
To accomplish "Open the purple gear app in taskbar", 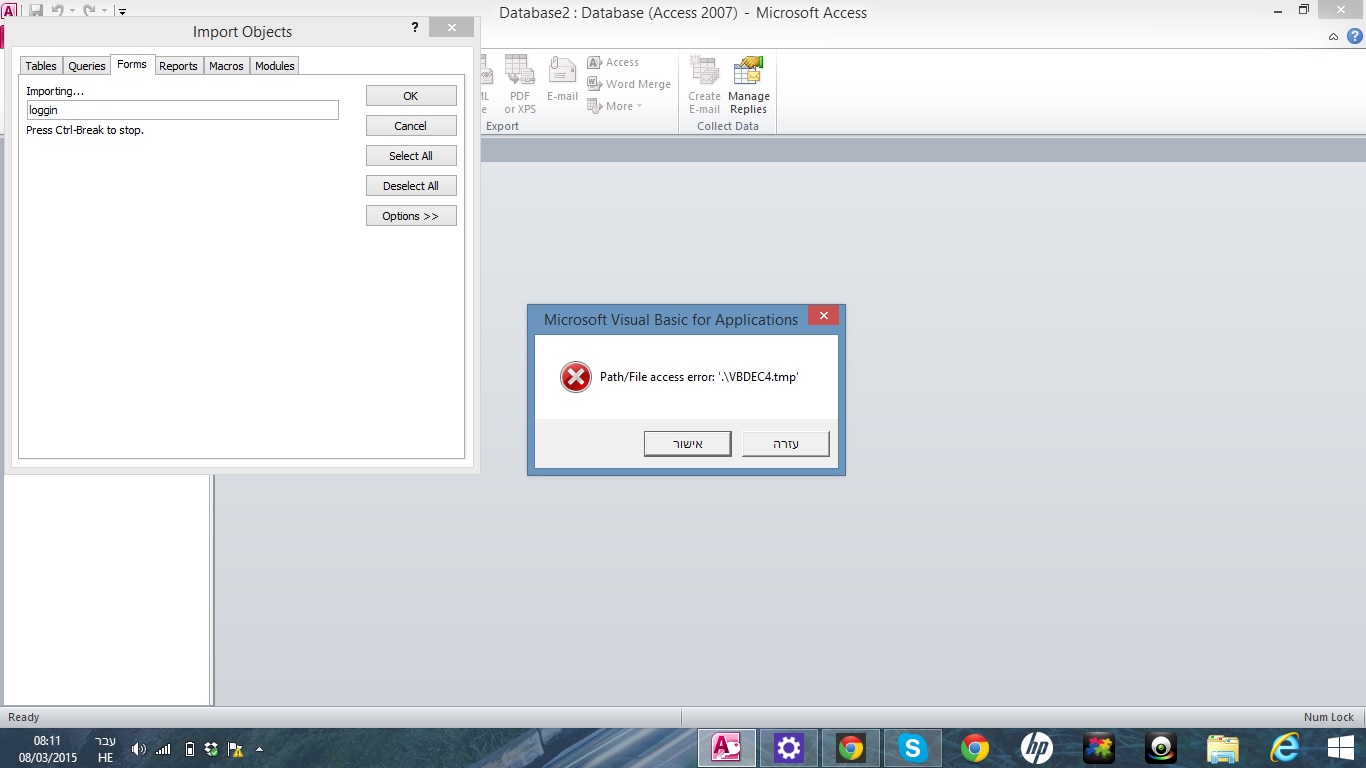I will (x=788, y=748).
